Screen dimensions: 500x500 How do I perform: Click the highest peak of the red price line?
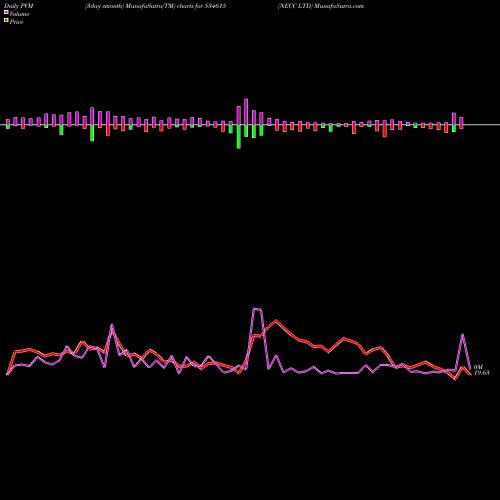276,320
